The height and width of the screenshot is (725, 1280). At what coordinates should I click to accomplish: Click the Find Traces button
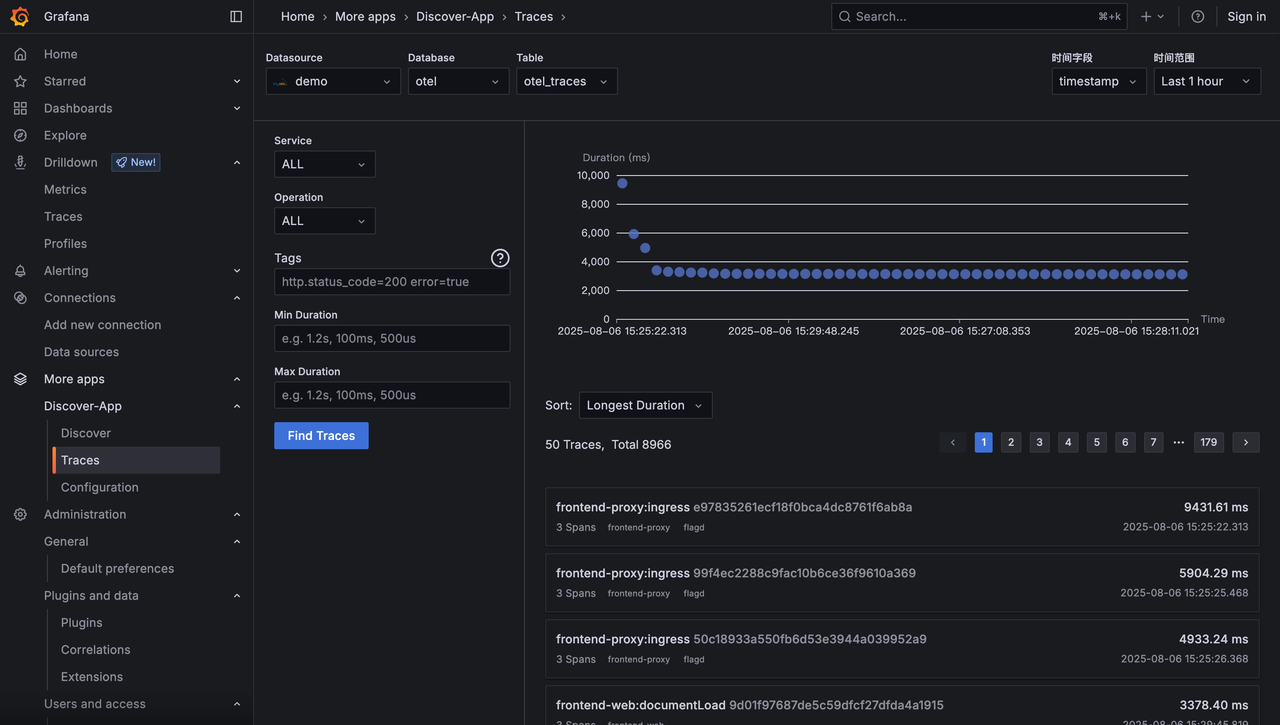(321, 436)
